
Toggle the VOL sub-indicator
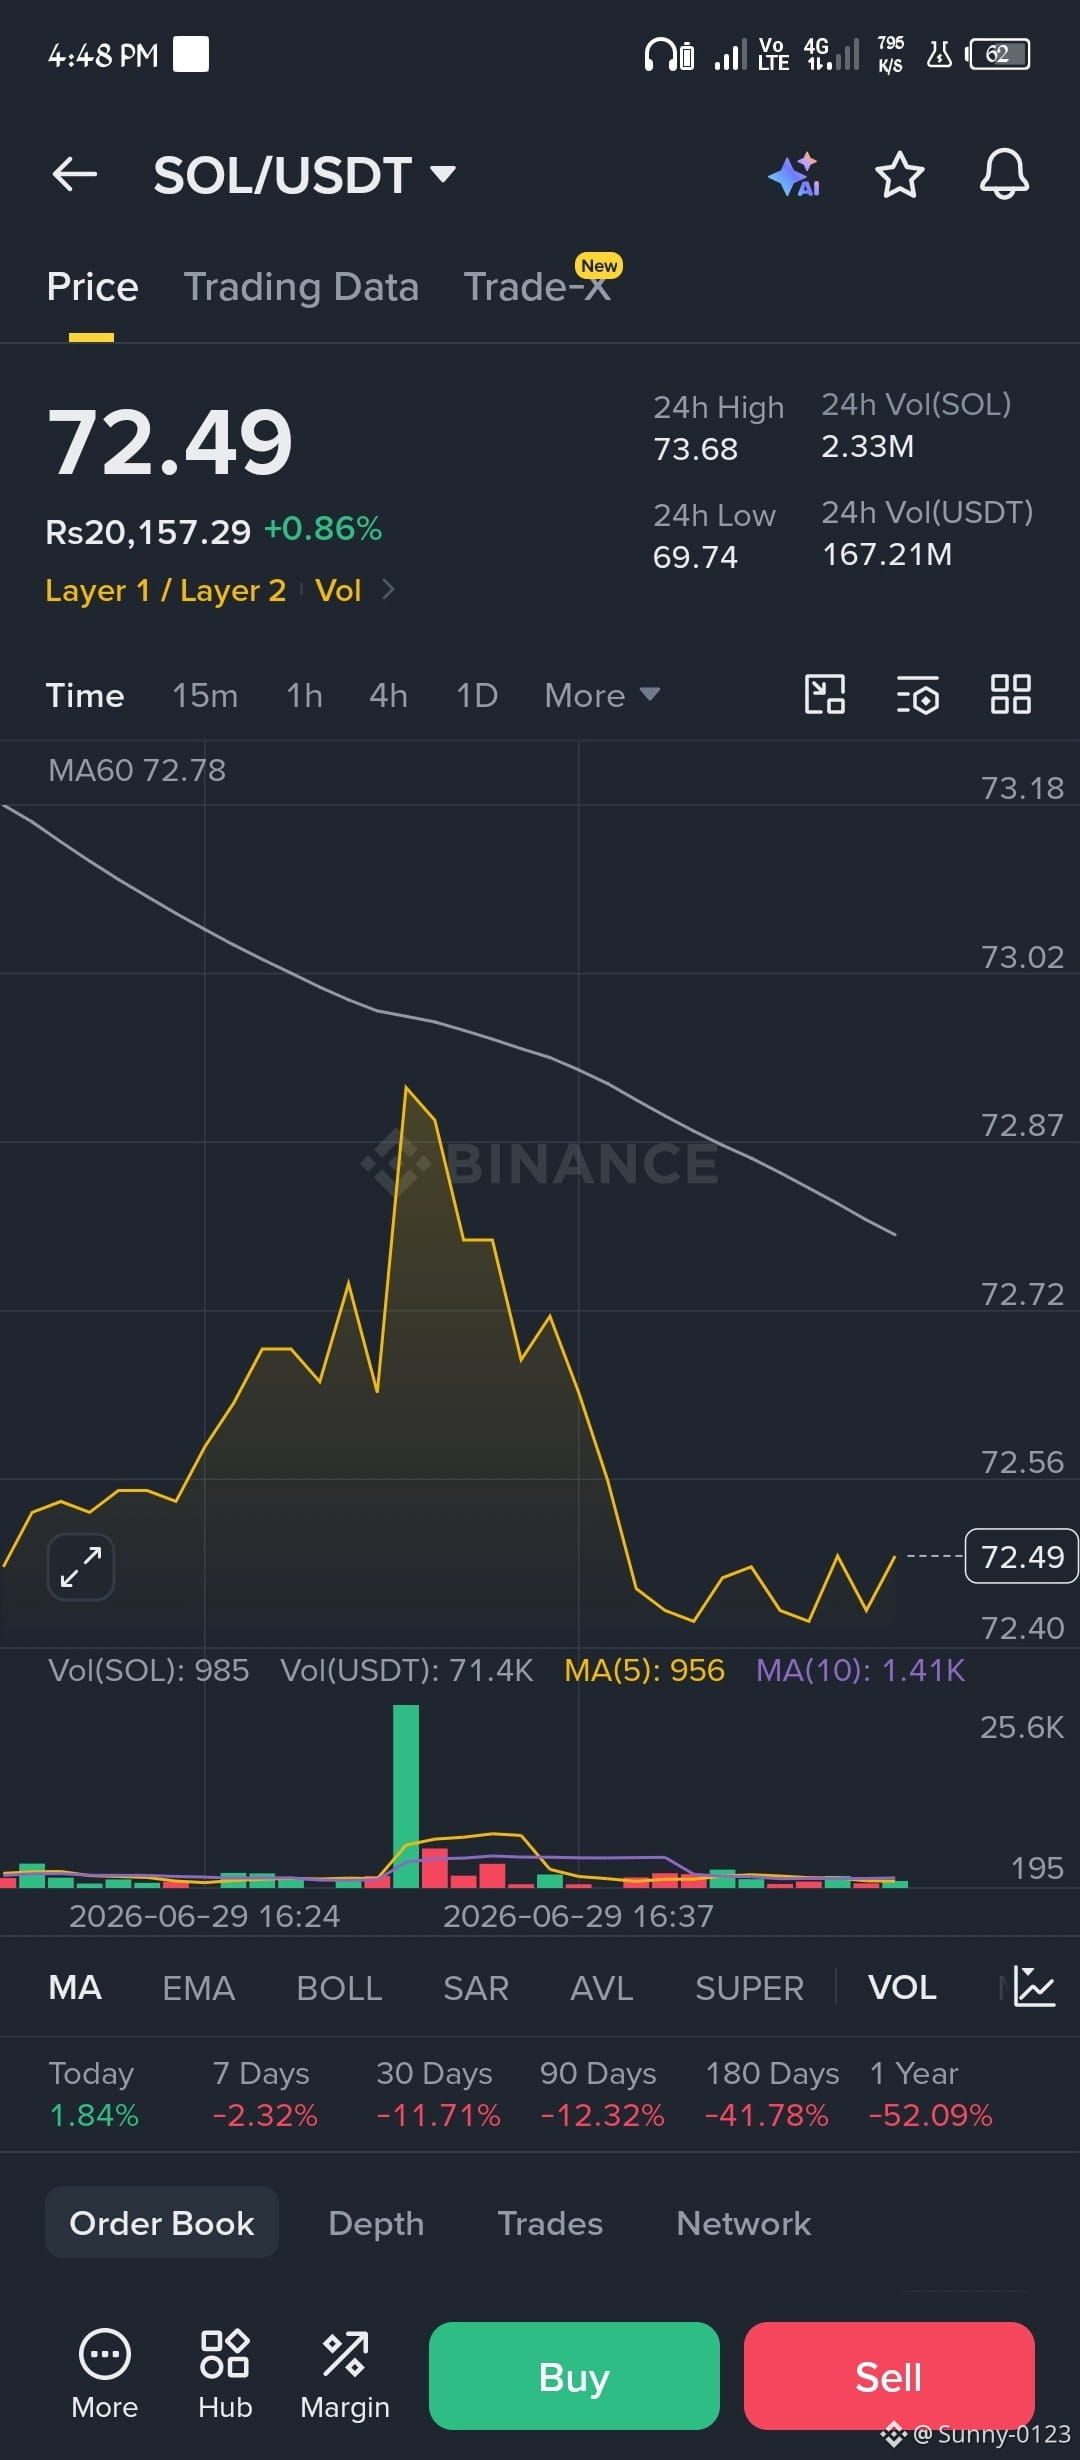coord(902,1987)
